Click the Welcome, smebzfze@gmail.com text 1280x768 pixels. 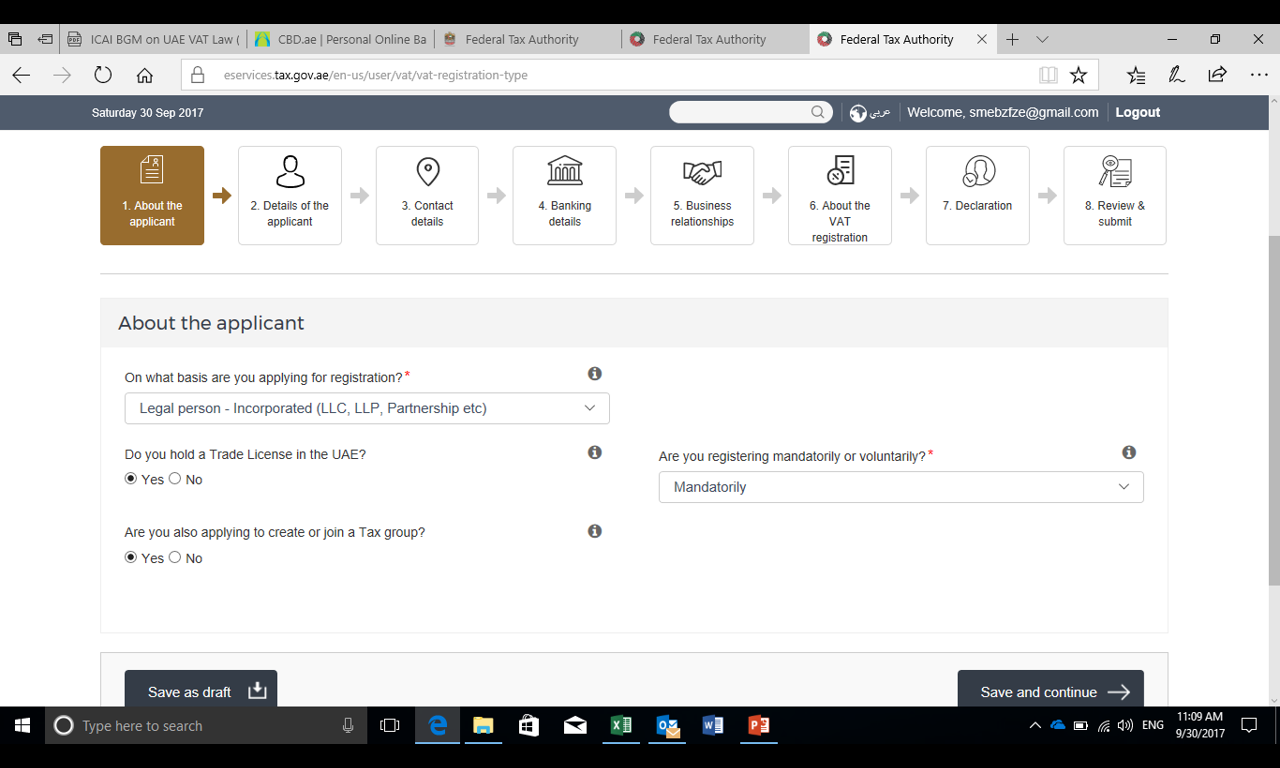point(1003,112)
